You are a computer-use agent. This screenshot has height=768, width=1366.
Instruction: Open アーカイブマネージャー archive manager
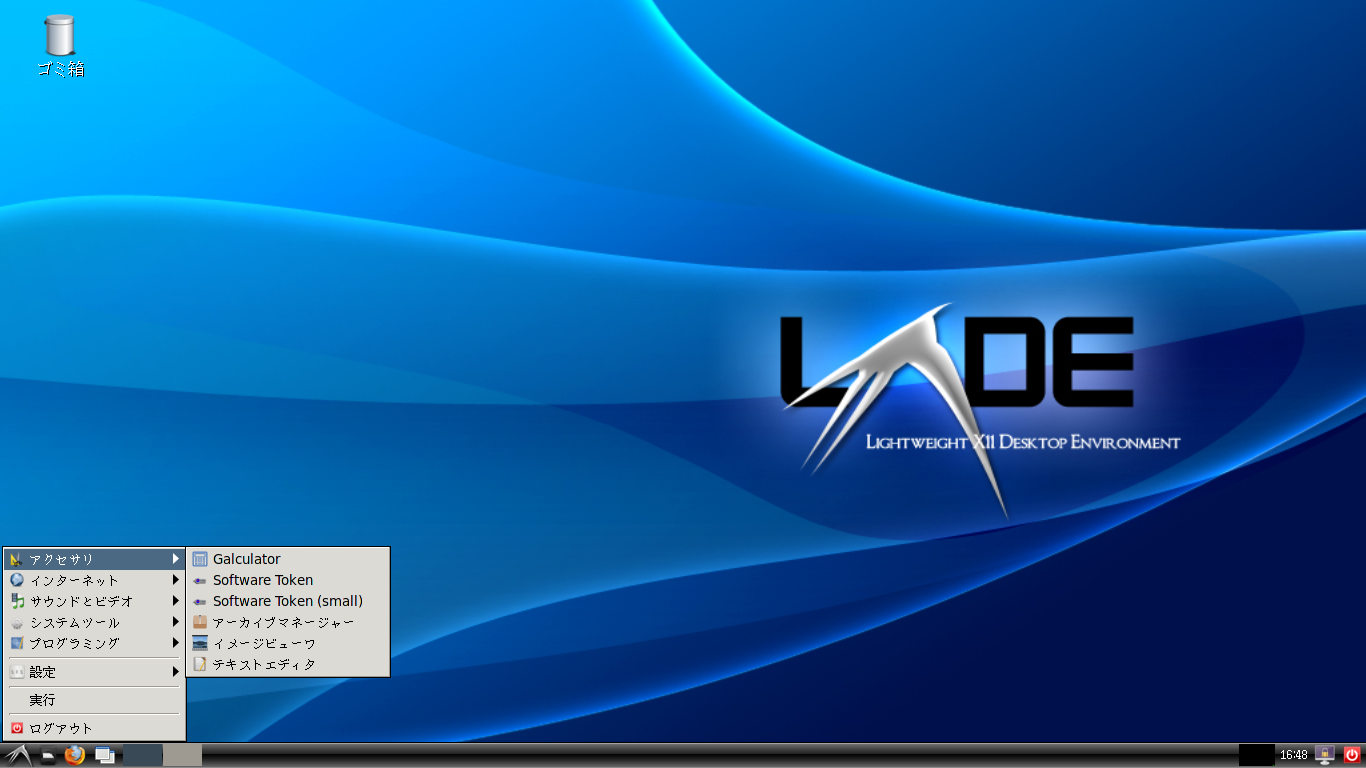tap(288, 622)
